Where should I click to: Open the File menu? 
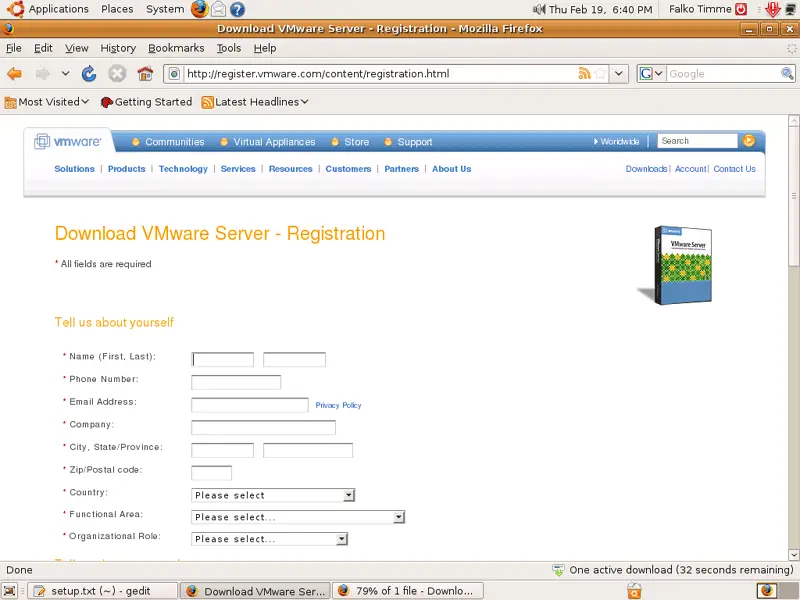pos(14,48)
